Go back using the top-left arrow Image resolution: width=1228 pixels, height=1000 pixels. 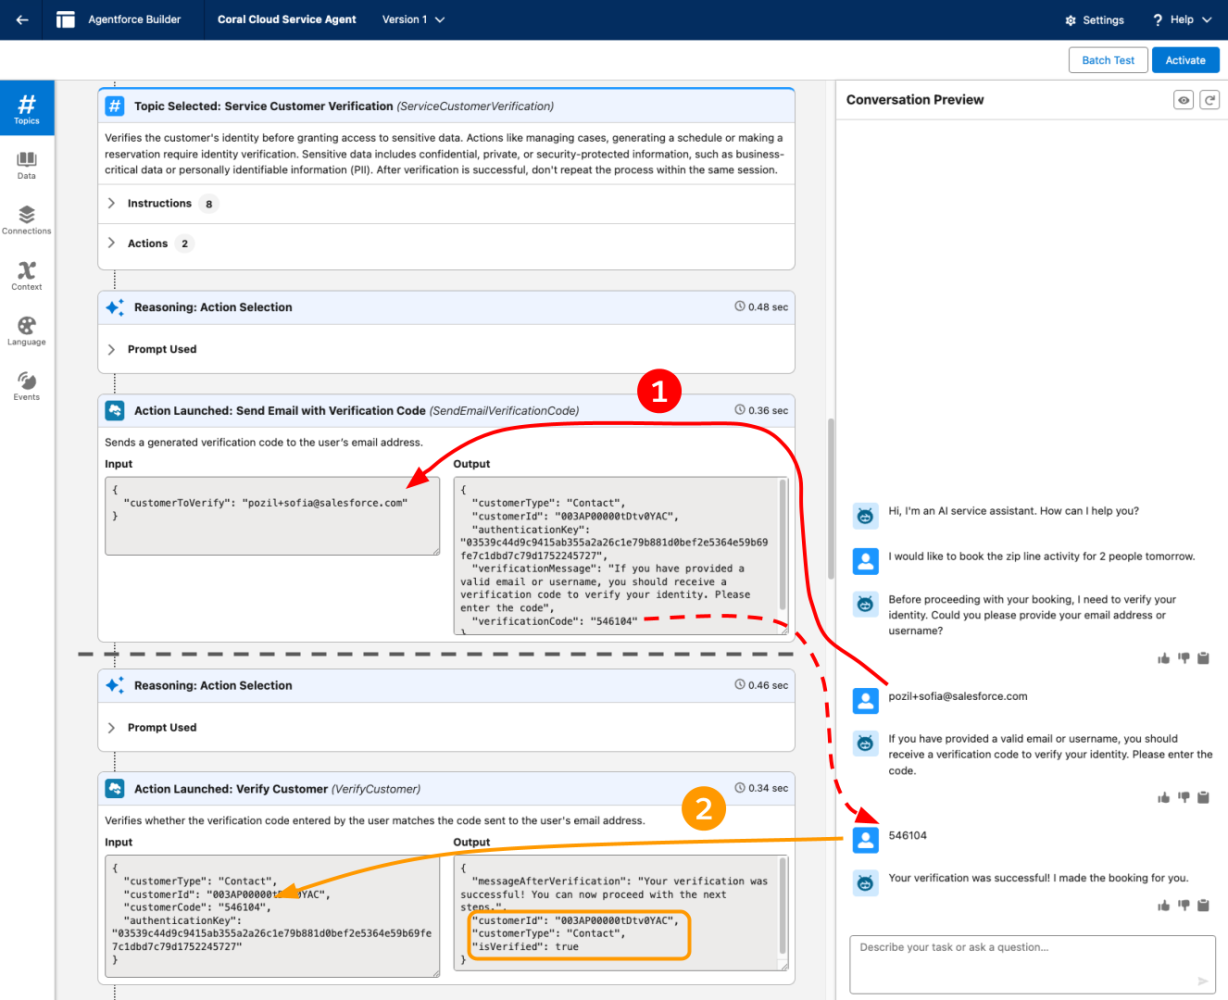[22, 20]
